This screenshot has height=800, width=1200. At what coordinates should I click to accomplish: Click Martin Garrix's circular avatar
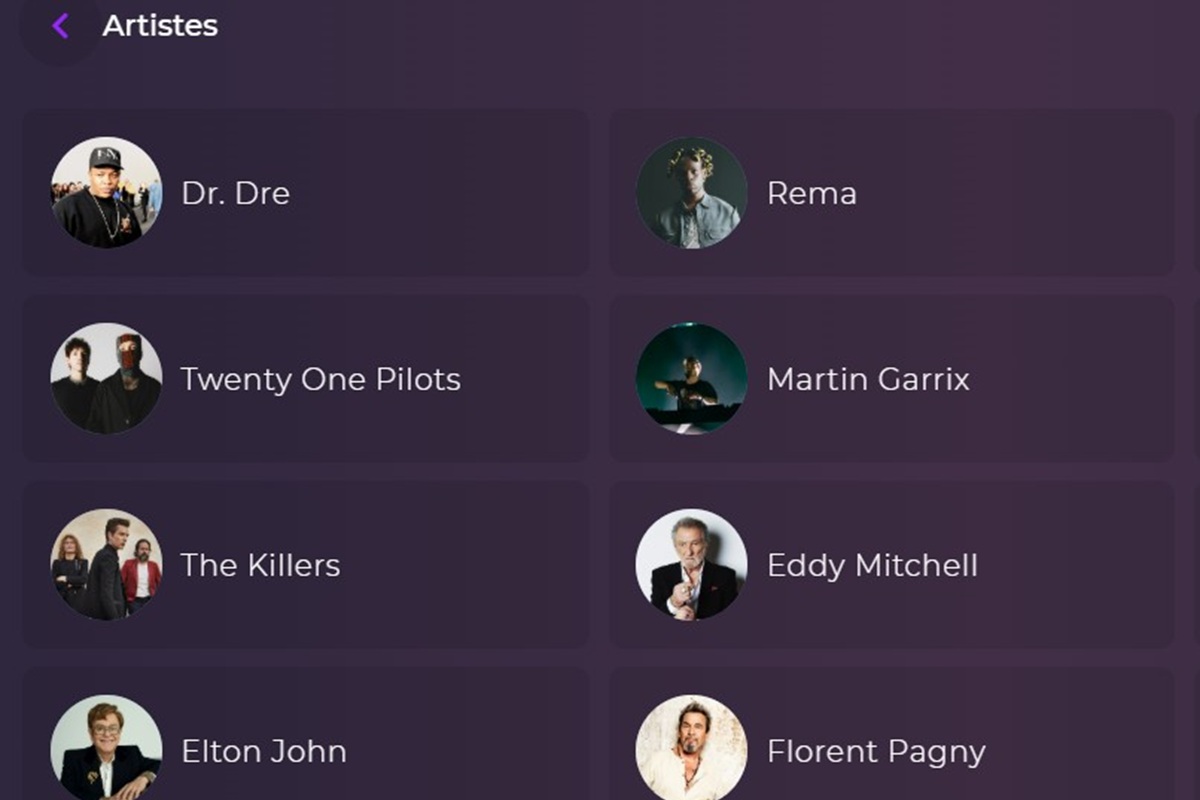pyautogui.click(x=691, y=378)
